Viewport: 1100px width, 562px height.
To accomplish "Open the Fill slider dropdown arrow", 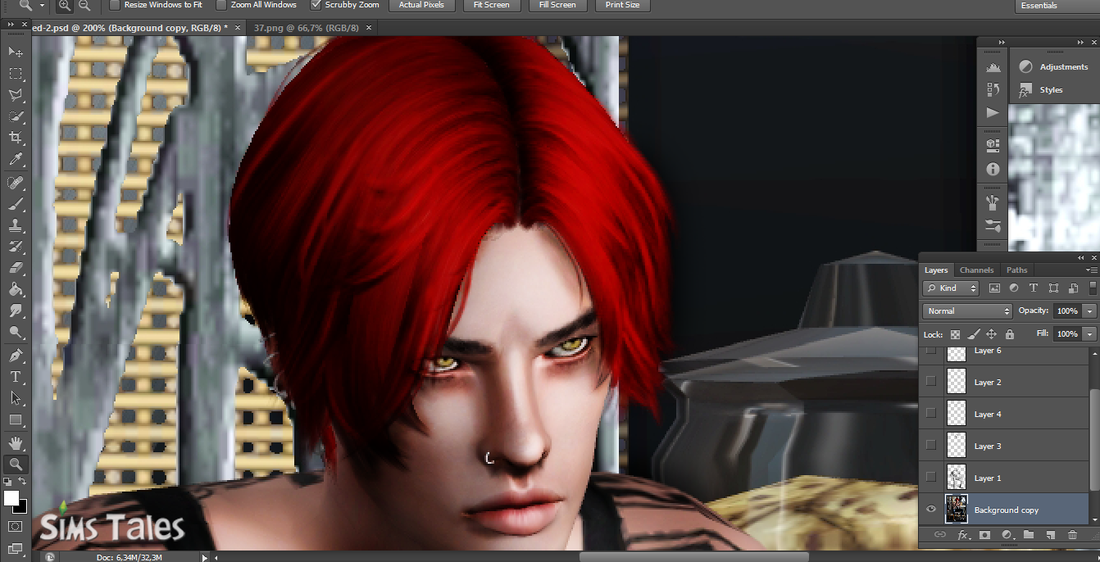I will click(x=1089, y=334).
